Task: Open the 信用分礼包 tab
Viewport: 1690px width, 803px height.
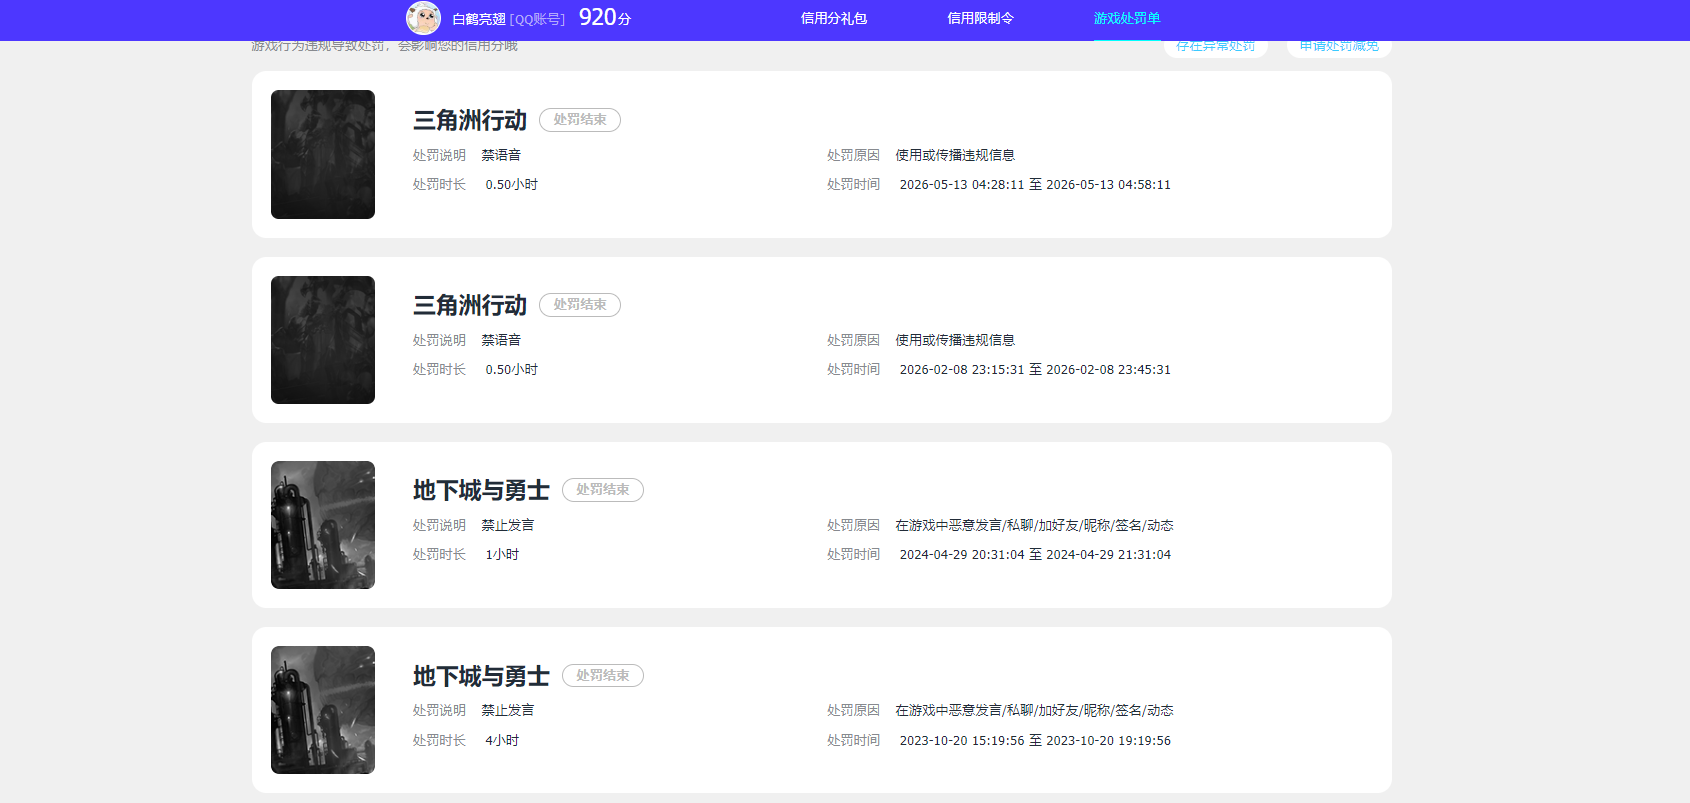Action: coord(833,18)
